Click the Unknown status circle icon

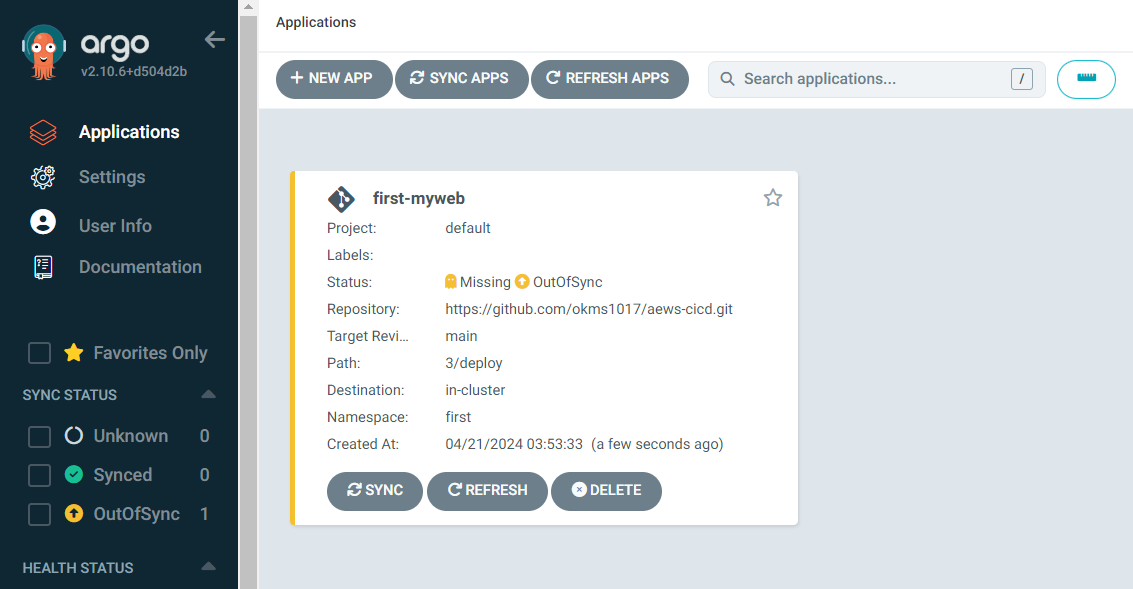(x=74, y=436)
